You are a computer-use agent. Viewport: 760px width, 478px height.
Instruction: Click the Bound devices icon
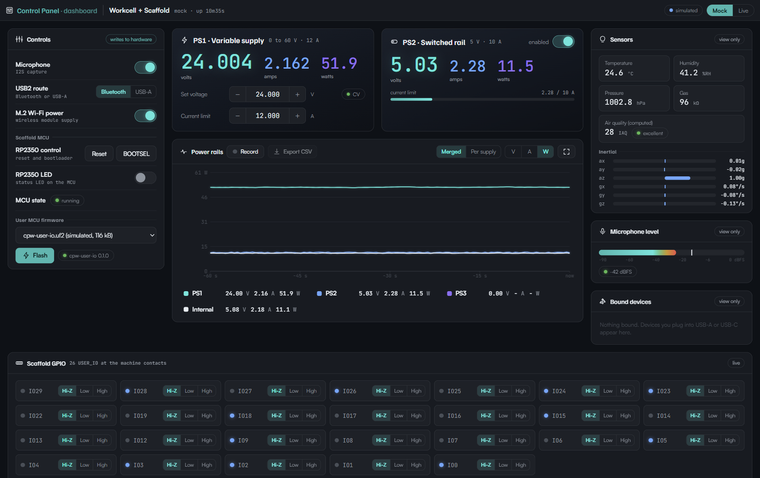602,302
